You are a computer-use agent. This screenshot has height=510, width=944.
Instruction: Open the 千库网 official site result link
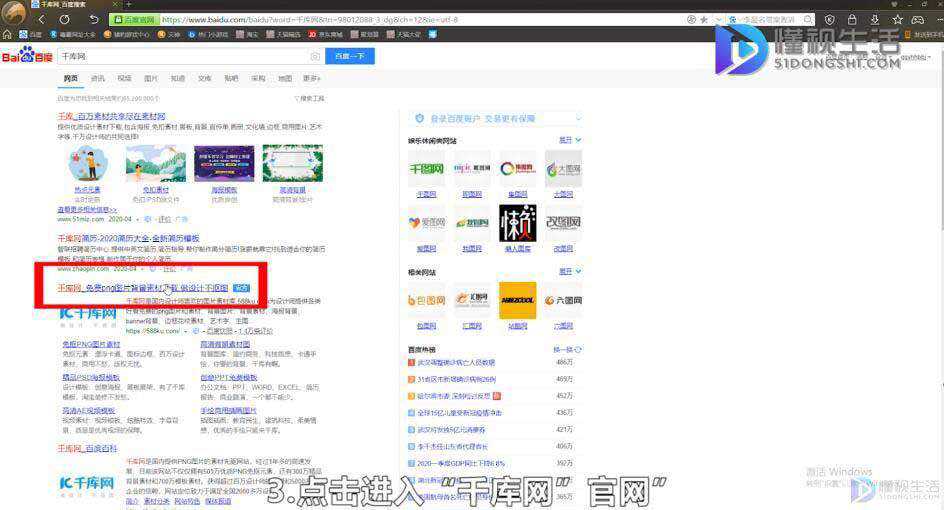143,288
